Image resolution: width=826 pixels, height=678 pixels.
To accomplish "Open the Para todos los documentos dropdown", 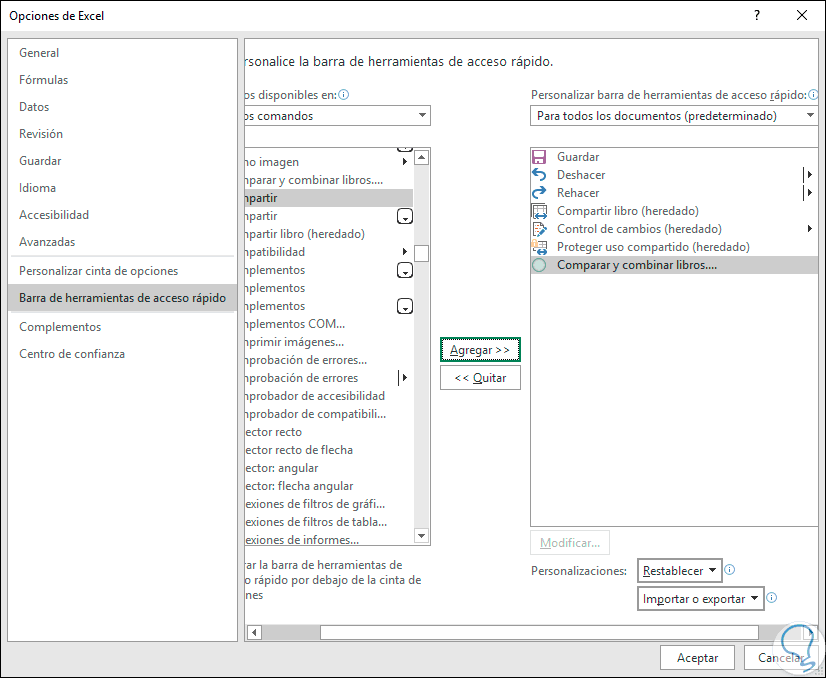I will pos(673,115).
